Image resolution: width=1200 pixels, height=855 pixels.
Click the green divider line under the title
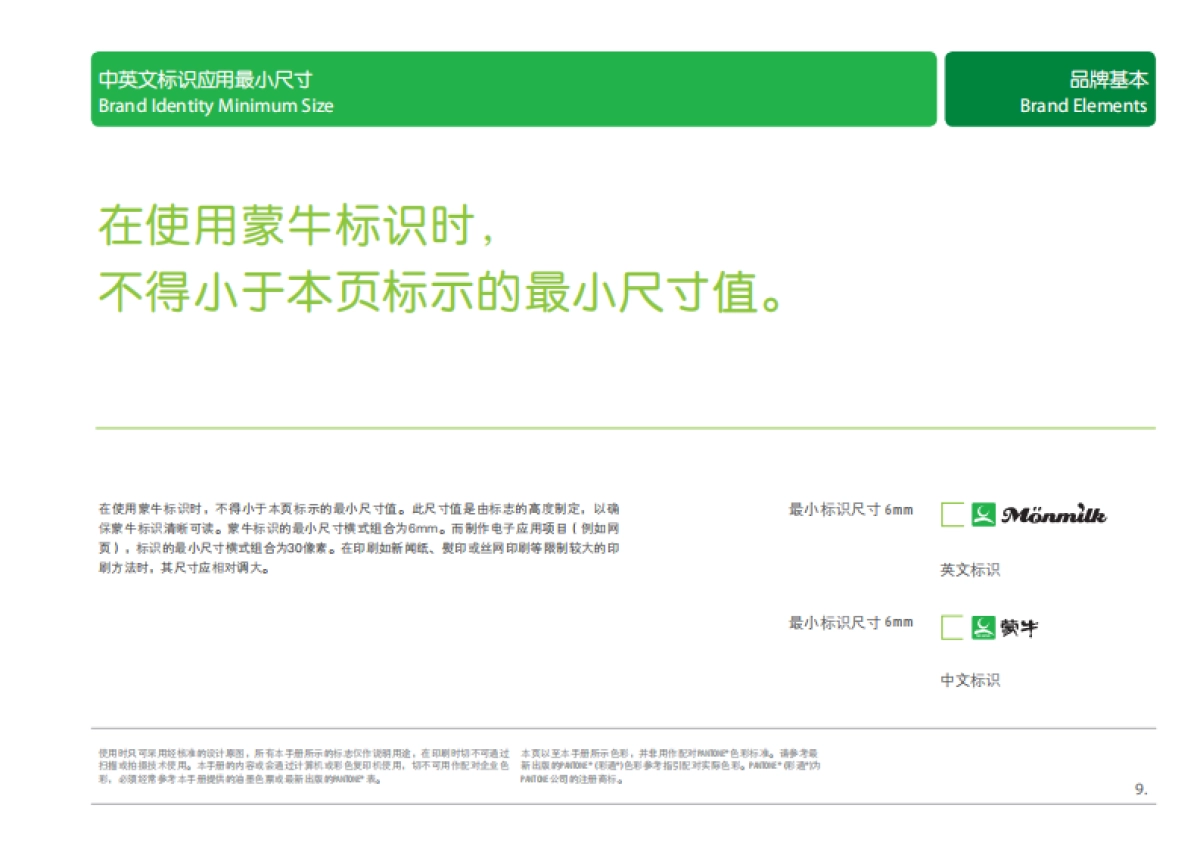point(626,426)
